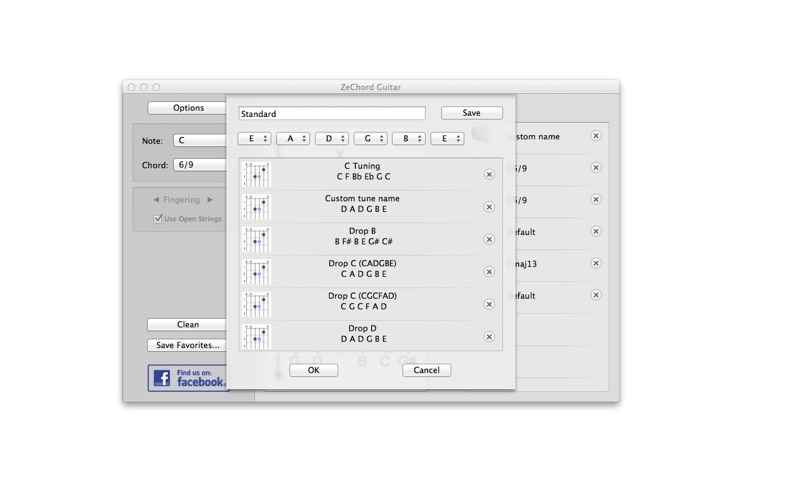Select the Drop D chord diagram thumbnail
This screenshot has height=500, width=800.
(256, 337)
